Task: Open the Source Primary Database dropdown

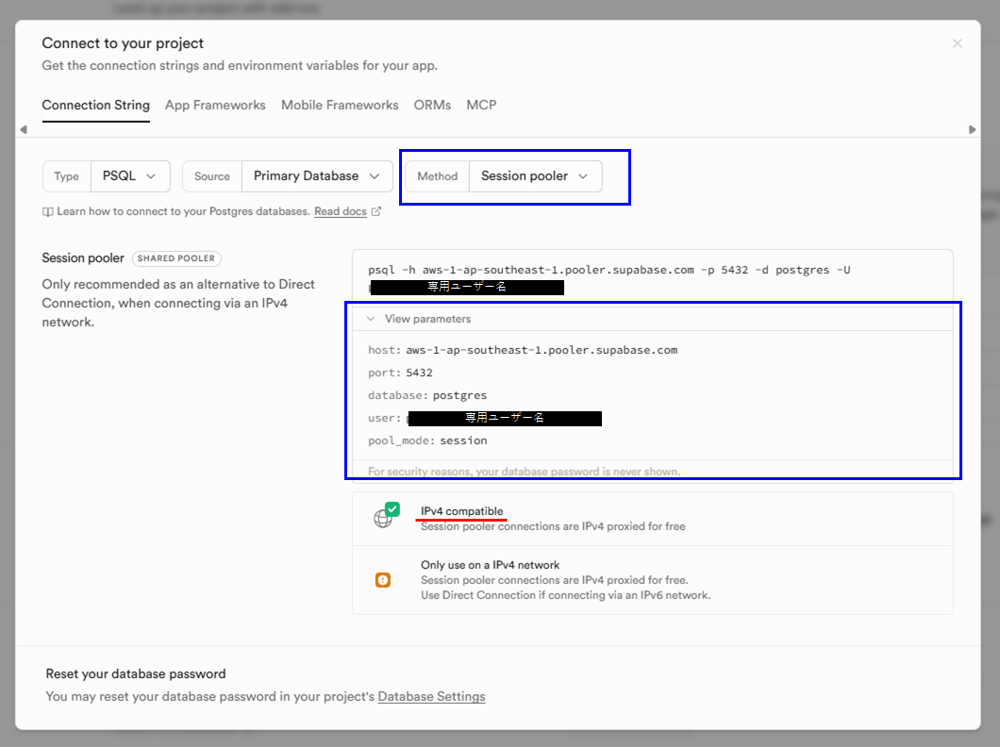Action: 317,176
